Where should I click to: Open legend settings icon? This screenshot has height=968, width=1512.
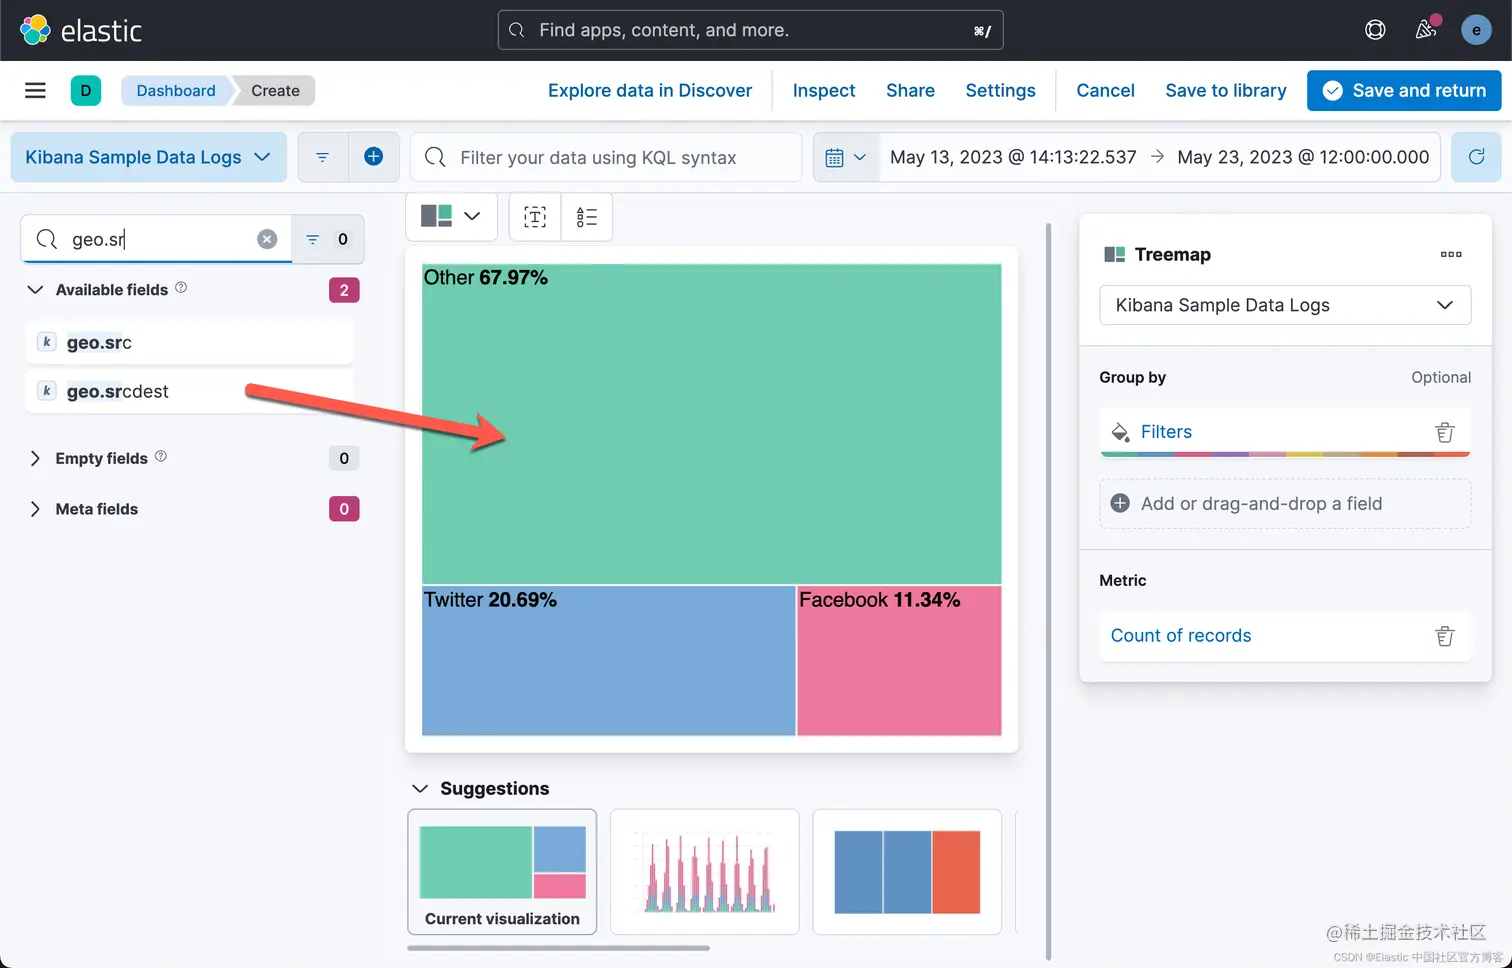pos(587,217)
